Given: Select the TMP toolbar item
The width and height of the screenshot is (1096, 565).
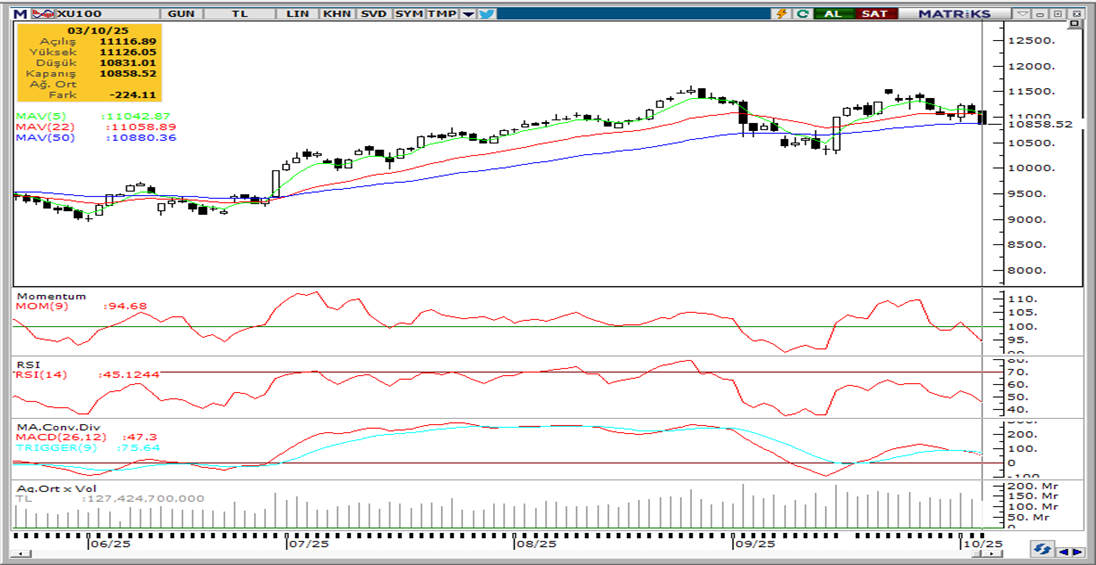Looking at the screenshot, I should point(440,14).
